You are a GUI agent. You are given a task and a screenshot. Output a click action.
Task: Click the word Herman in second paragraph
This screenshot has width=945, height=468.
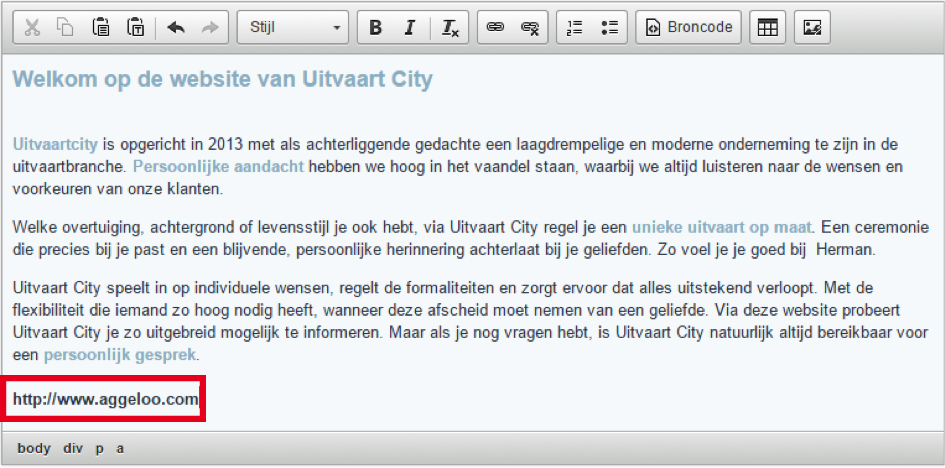[843, 251]
